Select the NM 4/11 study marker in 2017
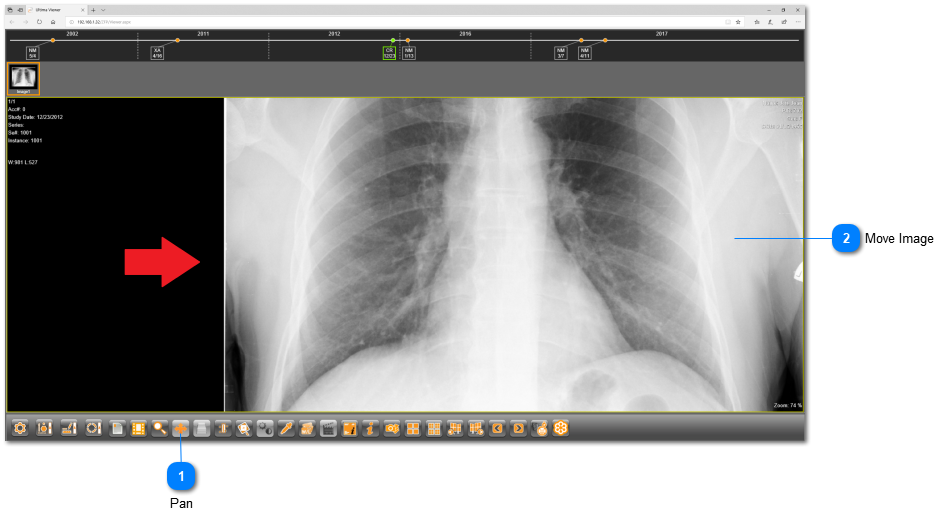 [x=585, y=53]
